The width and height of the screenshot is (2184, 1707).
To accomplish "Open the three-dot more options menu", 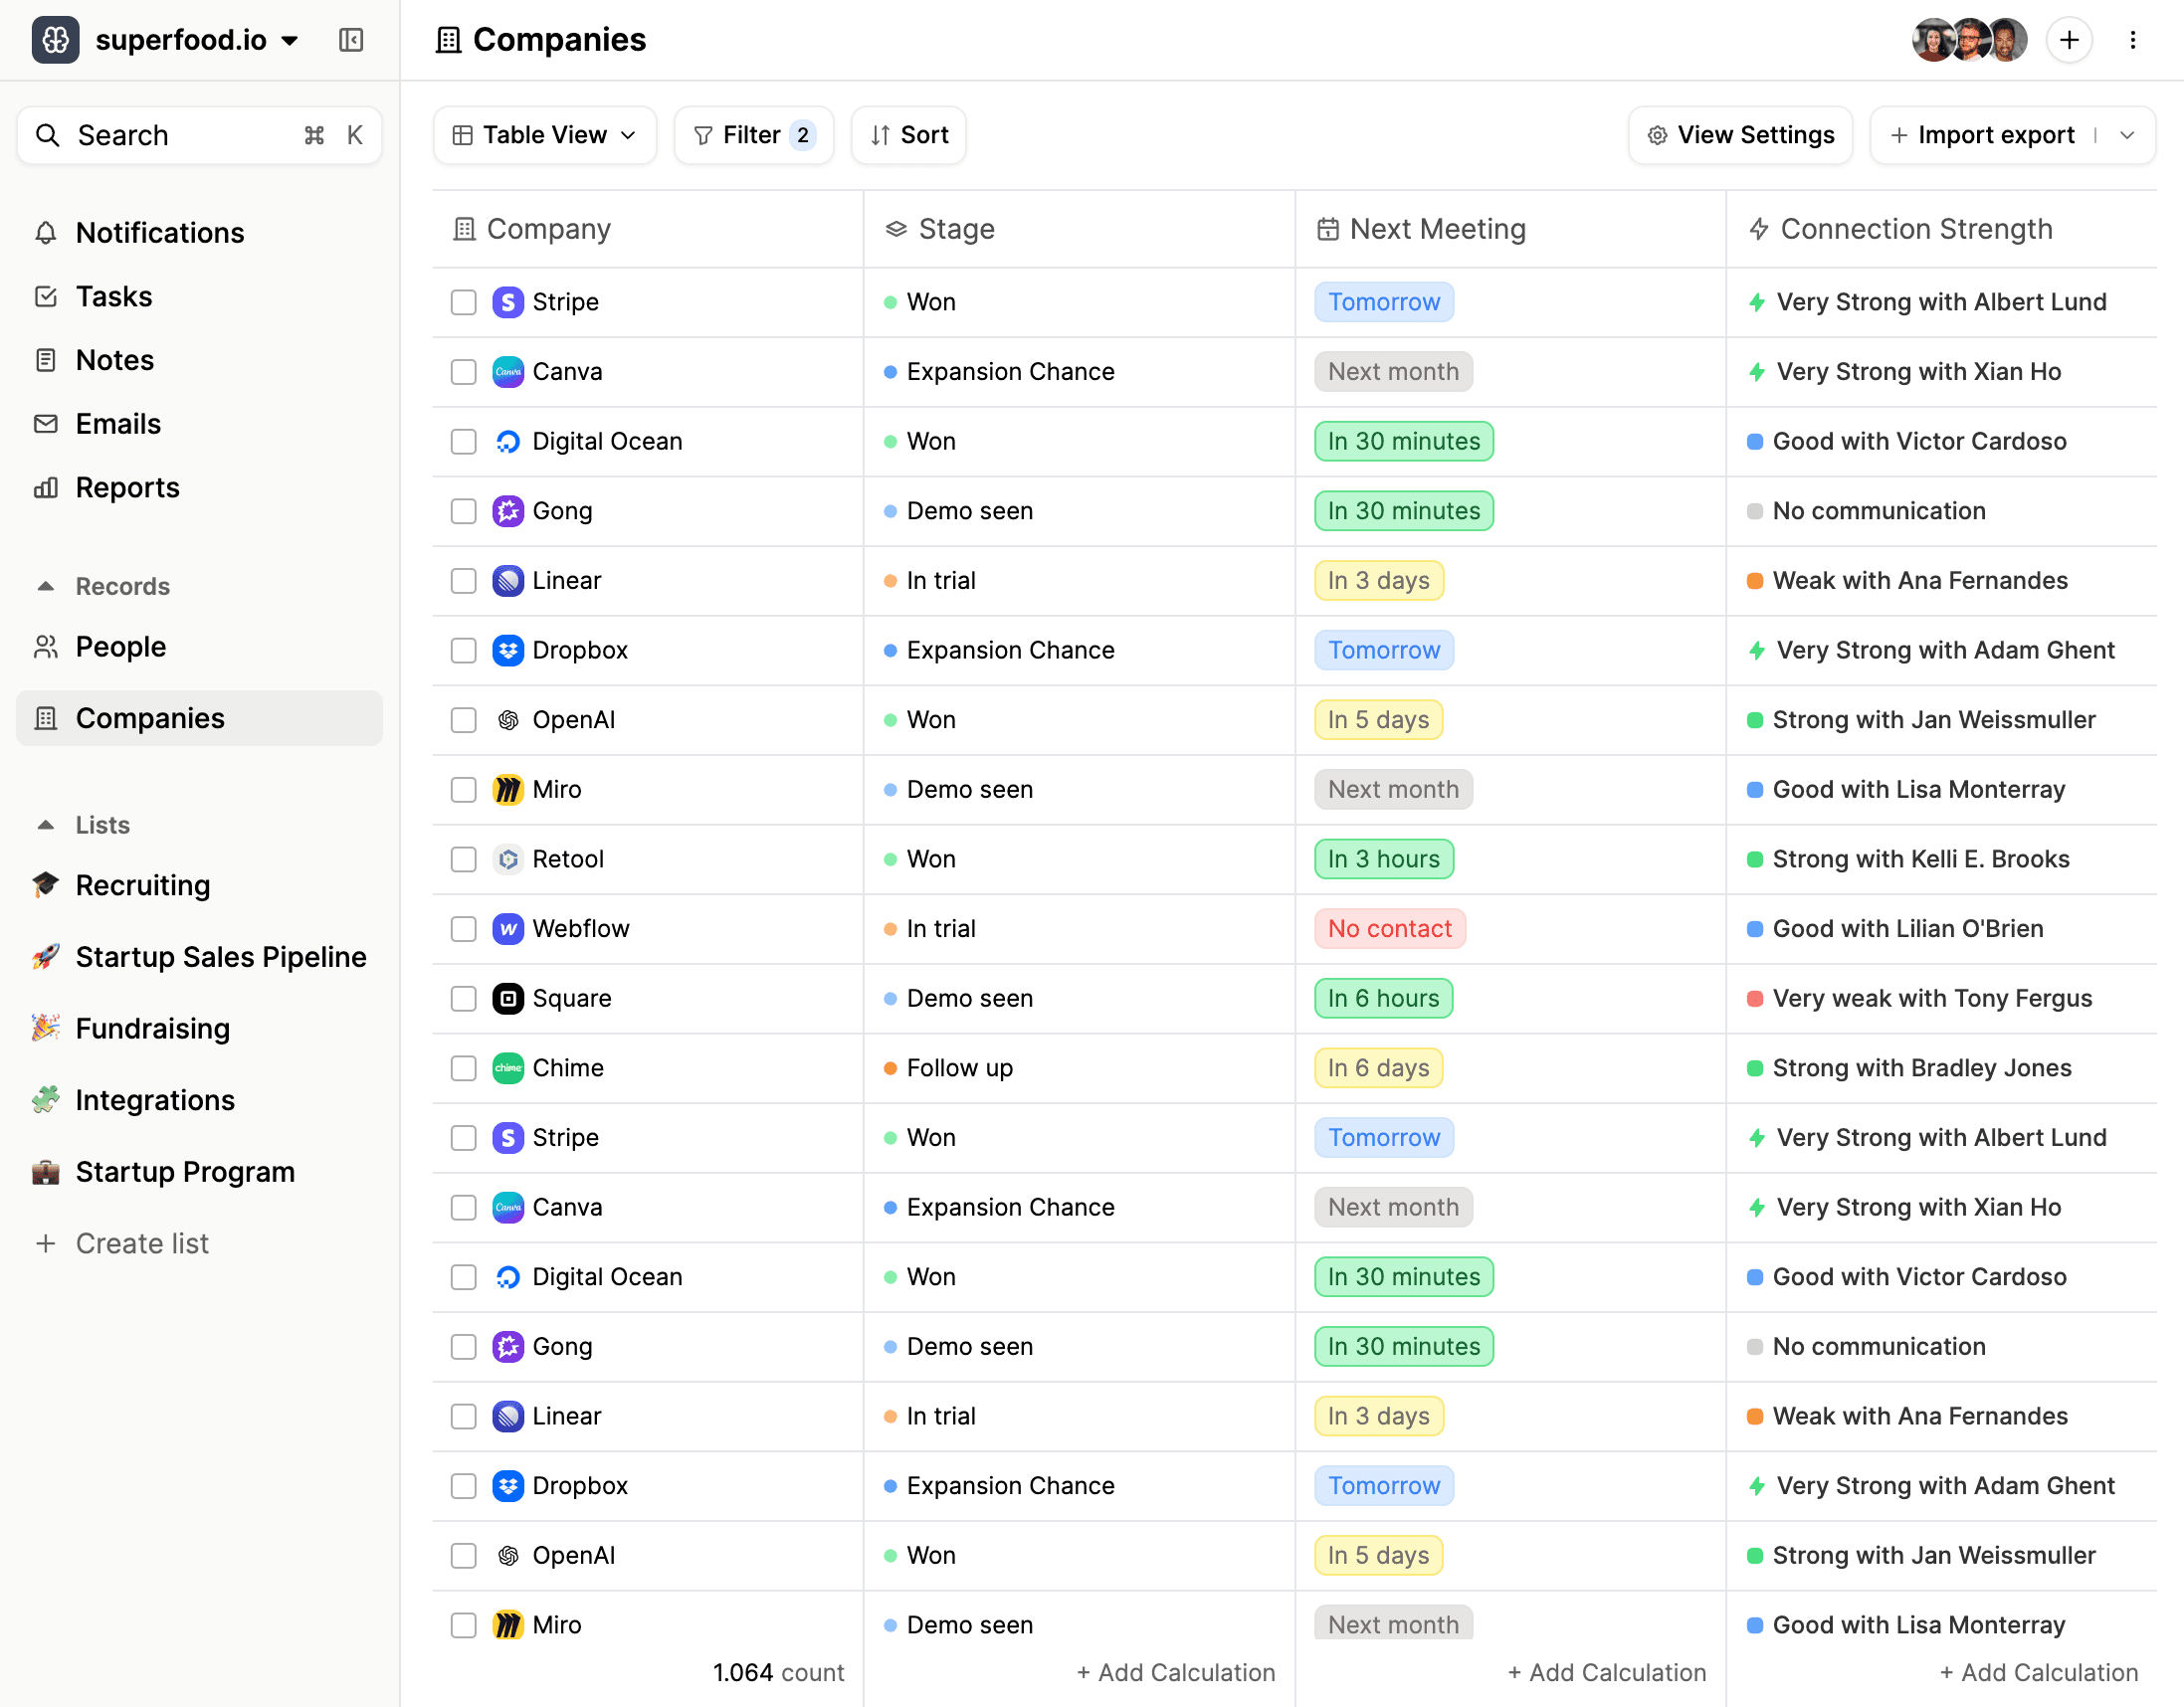I will (x=2132, y=40).
